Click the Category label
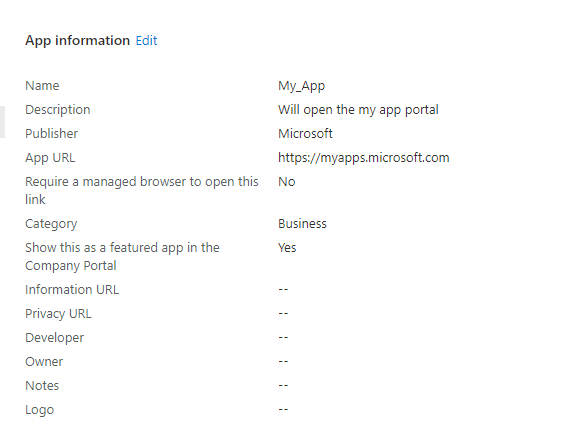Image resolution: width=586 pixels, height=433 pixels. (51, 224)
